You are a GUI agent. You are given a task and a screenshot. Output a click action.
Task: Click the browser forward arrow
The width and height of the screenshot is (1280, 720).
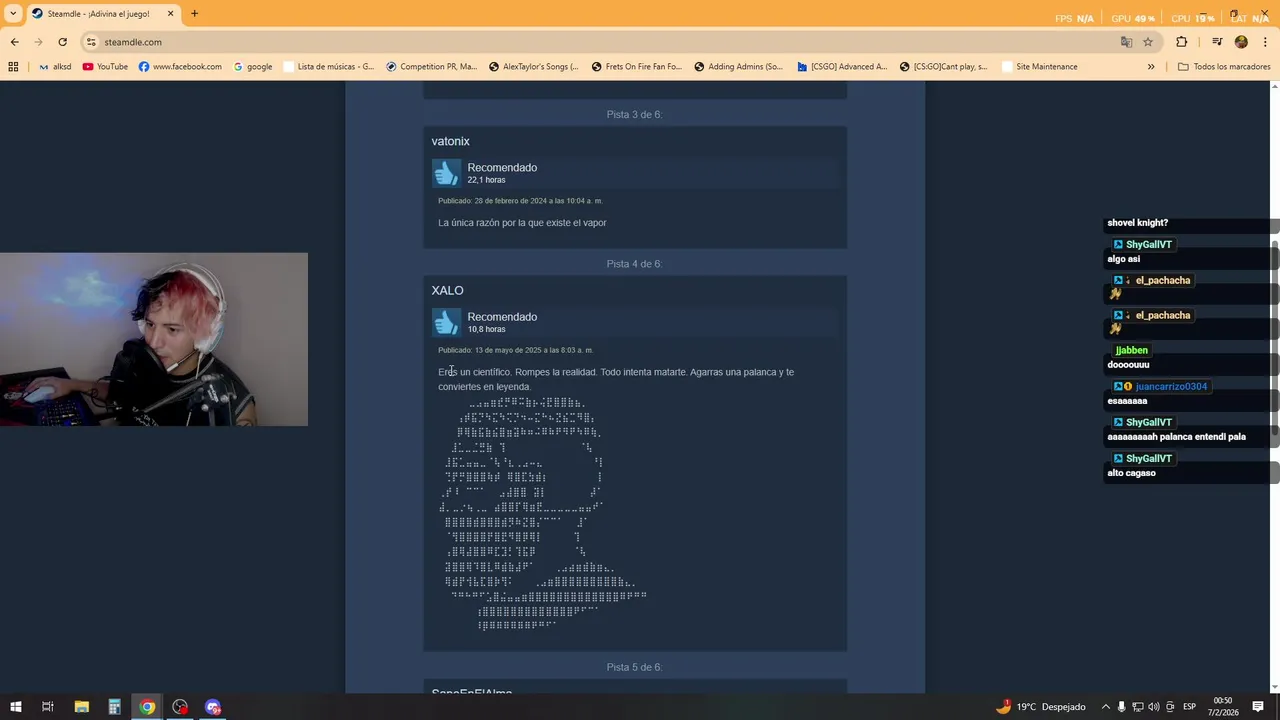pos(38,42)
